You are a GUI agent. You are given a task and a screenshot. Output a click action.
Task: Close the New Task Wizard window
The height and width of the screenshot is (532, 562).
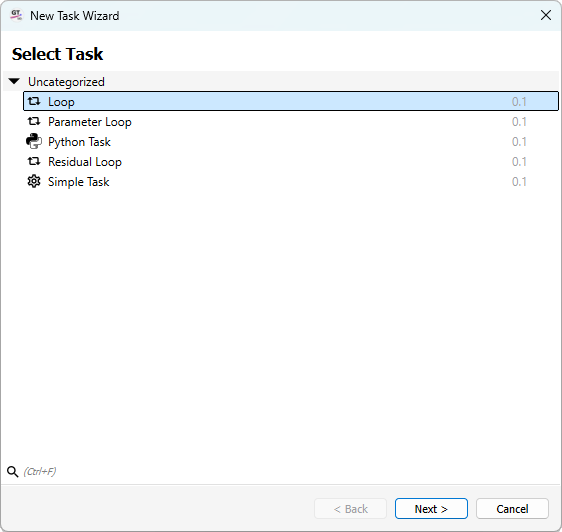(x=546, y=15)
